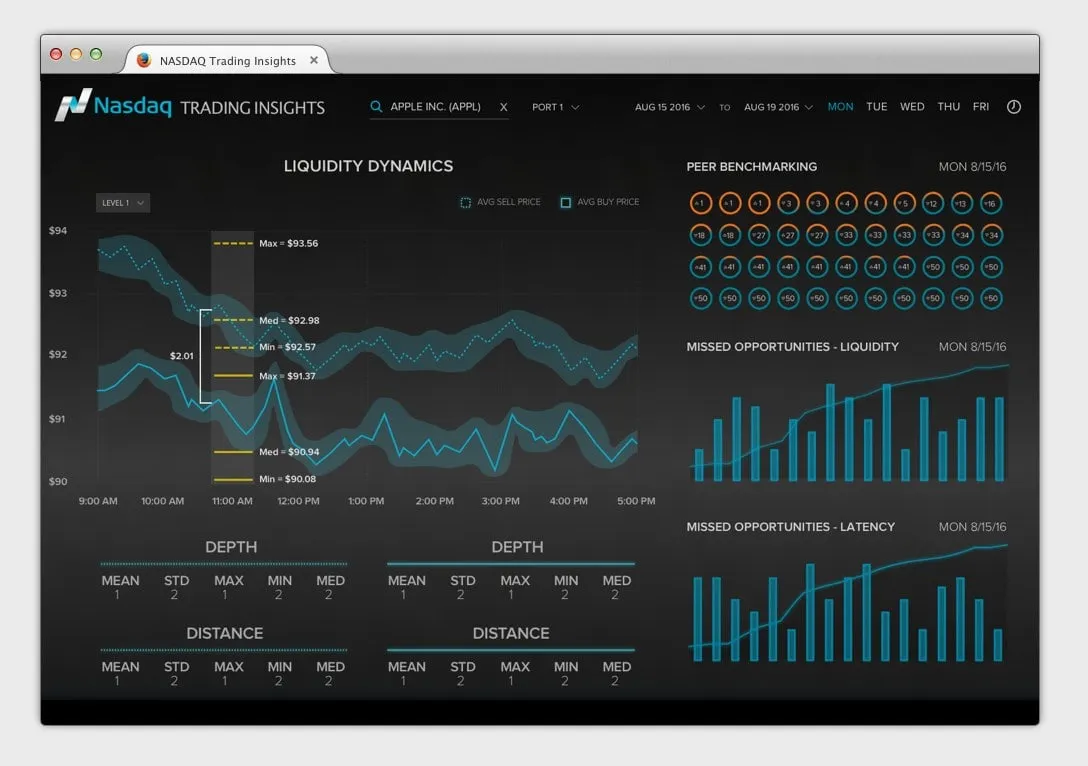1088x766 pixels.
Task: Switch to the TUE day view
Action: [x=876, y=106]
